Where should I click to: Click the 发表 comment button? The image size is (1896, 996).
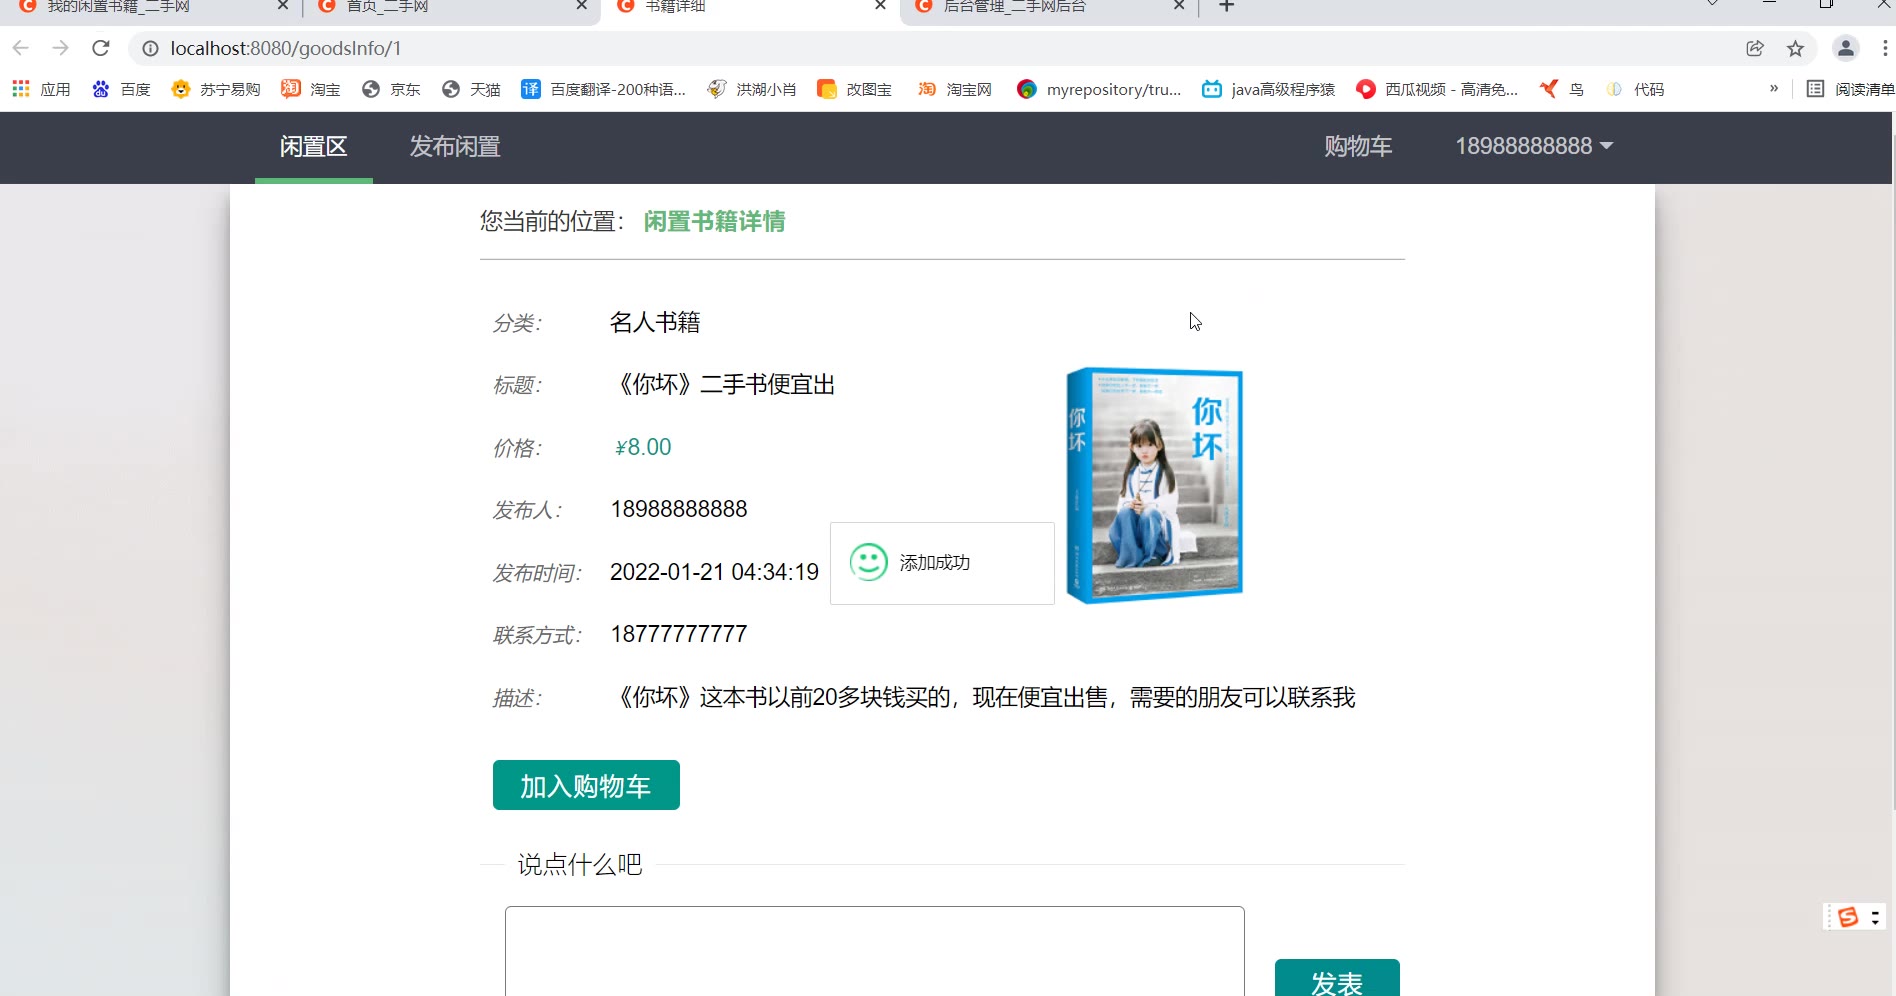click(1337, 978)
